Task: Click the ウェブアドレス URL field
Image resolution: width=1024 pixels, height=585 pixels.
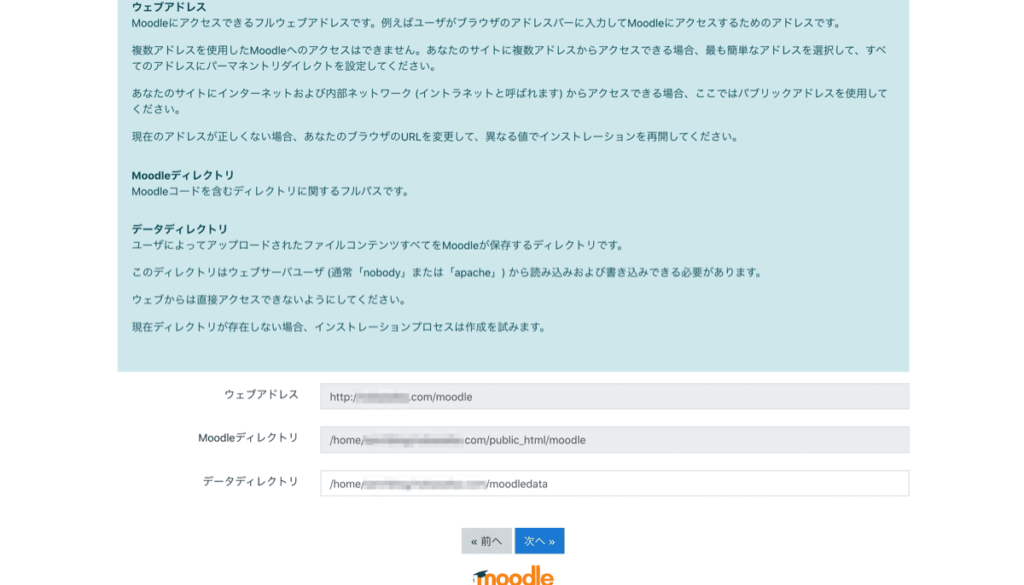Action: click(615, 396)
